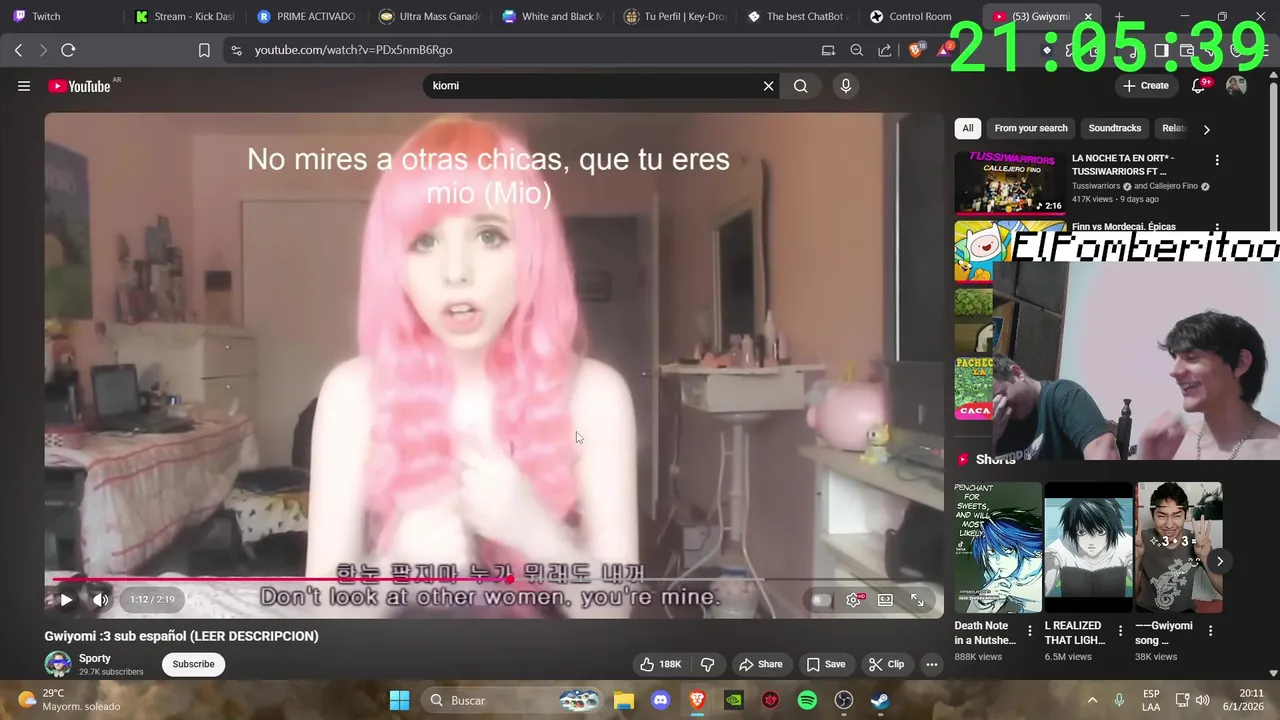Switch to The best ChatBot tab
The image size is (1280, 720).
(x=796, y=16)
